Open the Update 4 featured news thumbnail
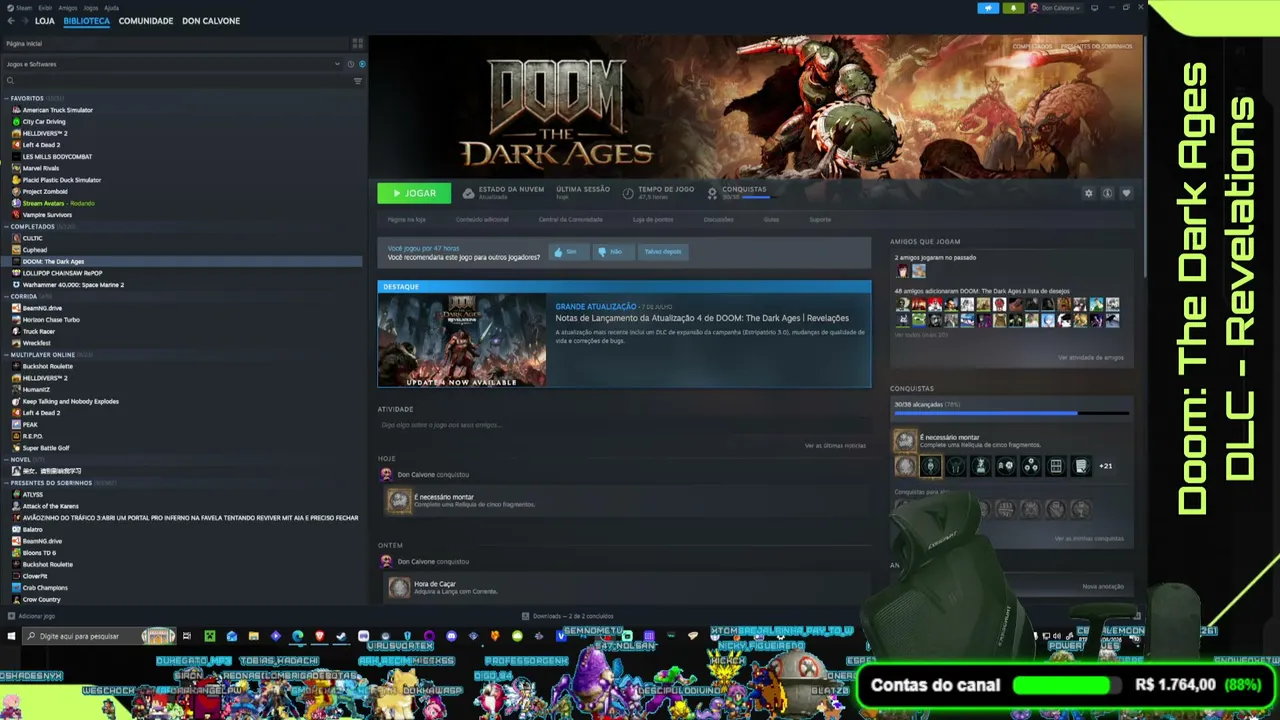 [x=462, y=340]
